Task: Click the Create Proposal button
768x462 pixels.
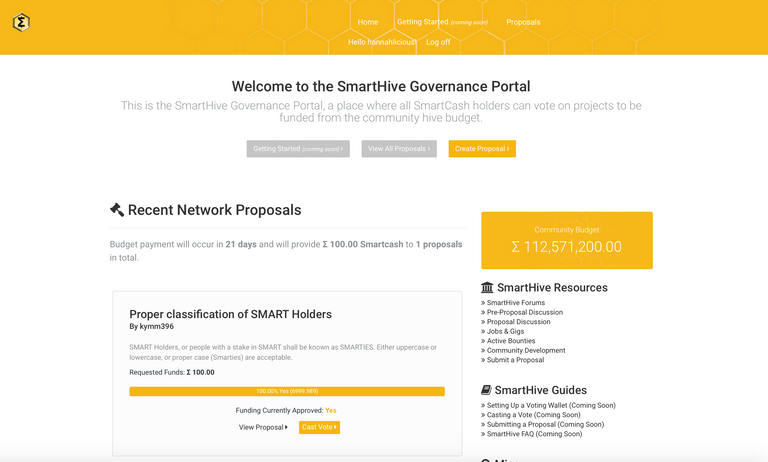Action: pyautogui.click(x=482, y=149)
